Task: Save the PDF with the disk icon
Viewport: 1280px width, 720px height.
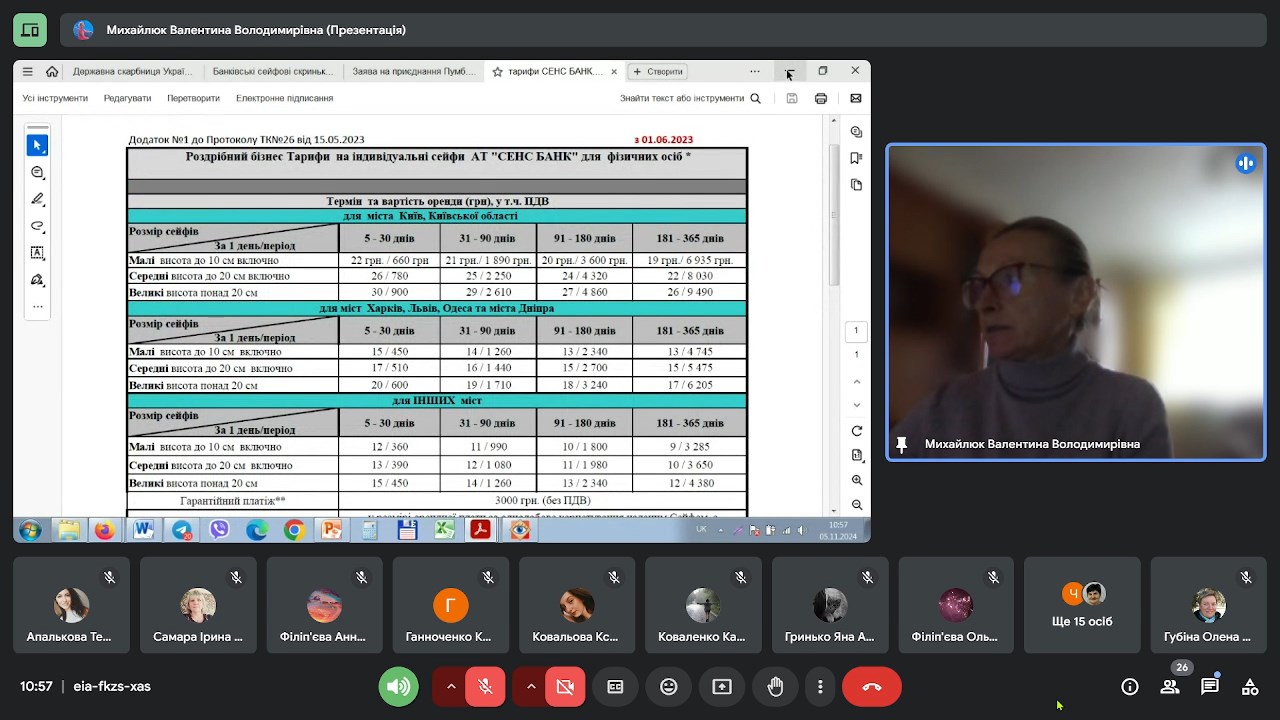Action: (792, 99)
